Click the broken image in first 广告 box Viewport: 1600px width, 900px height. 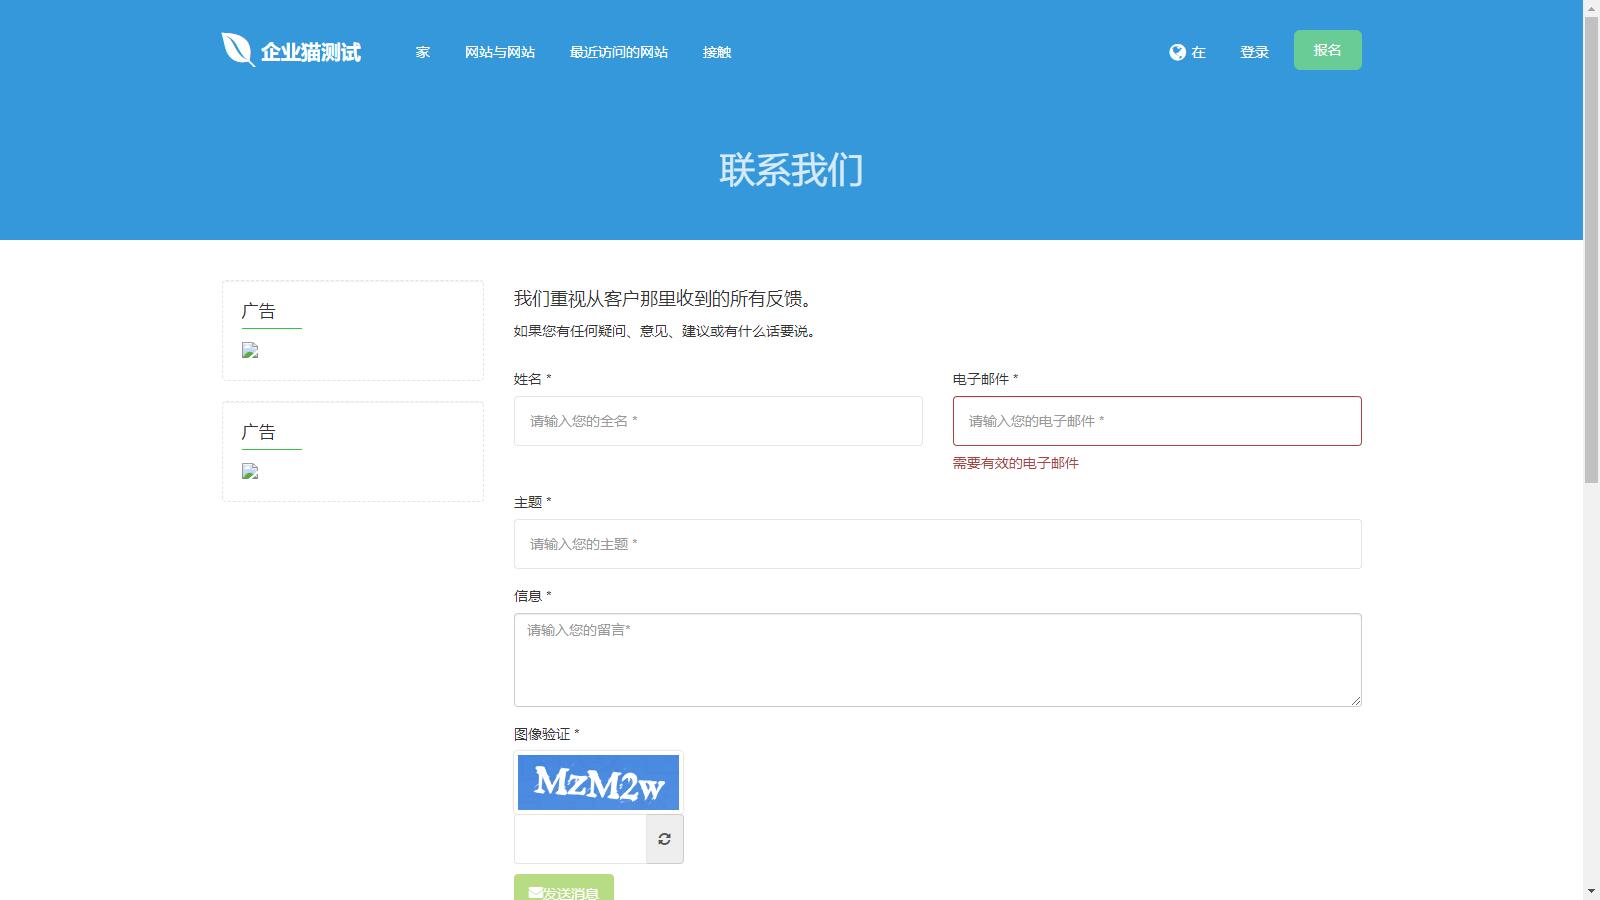pyautogui.click(x=250, y=351)
